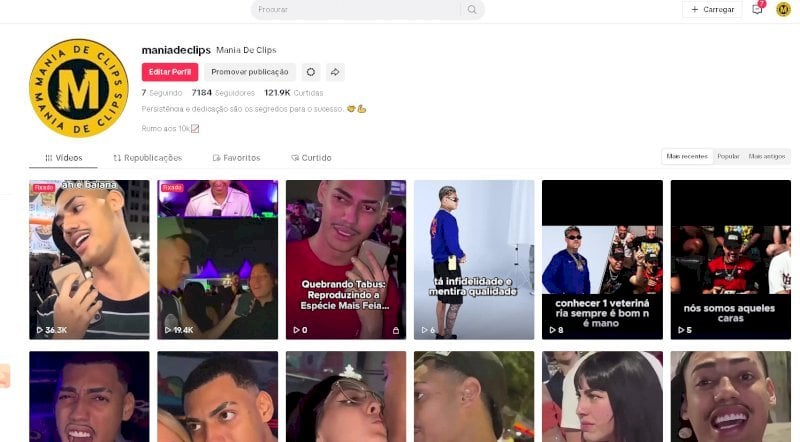Sort videos by Mais antigos
The image size is (800, 442).
(x=766, y=156)
